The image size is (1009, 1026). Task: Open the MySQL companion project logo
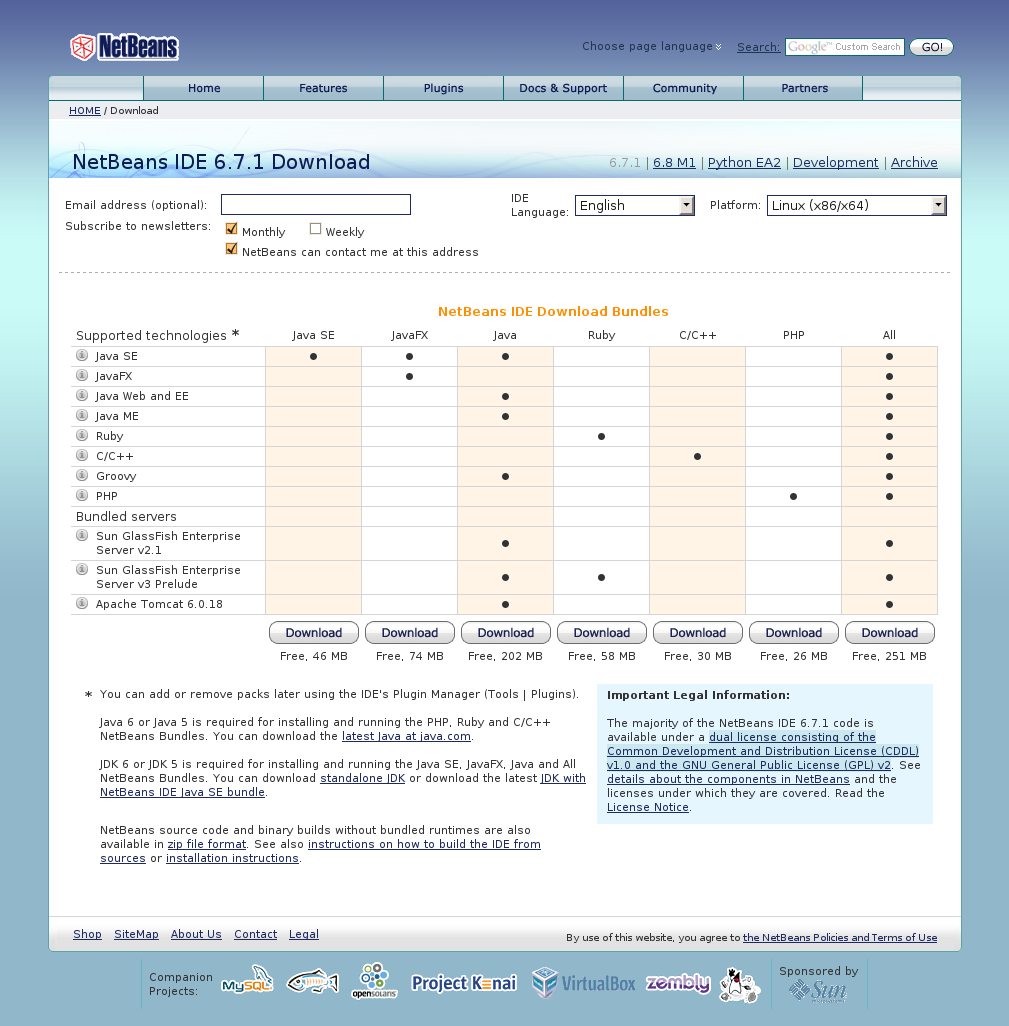[x=247, y=981]
